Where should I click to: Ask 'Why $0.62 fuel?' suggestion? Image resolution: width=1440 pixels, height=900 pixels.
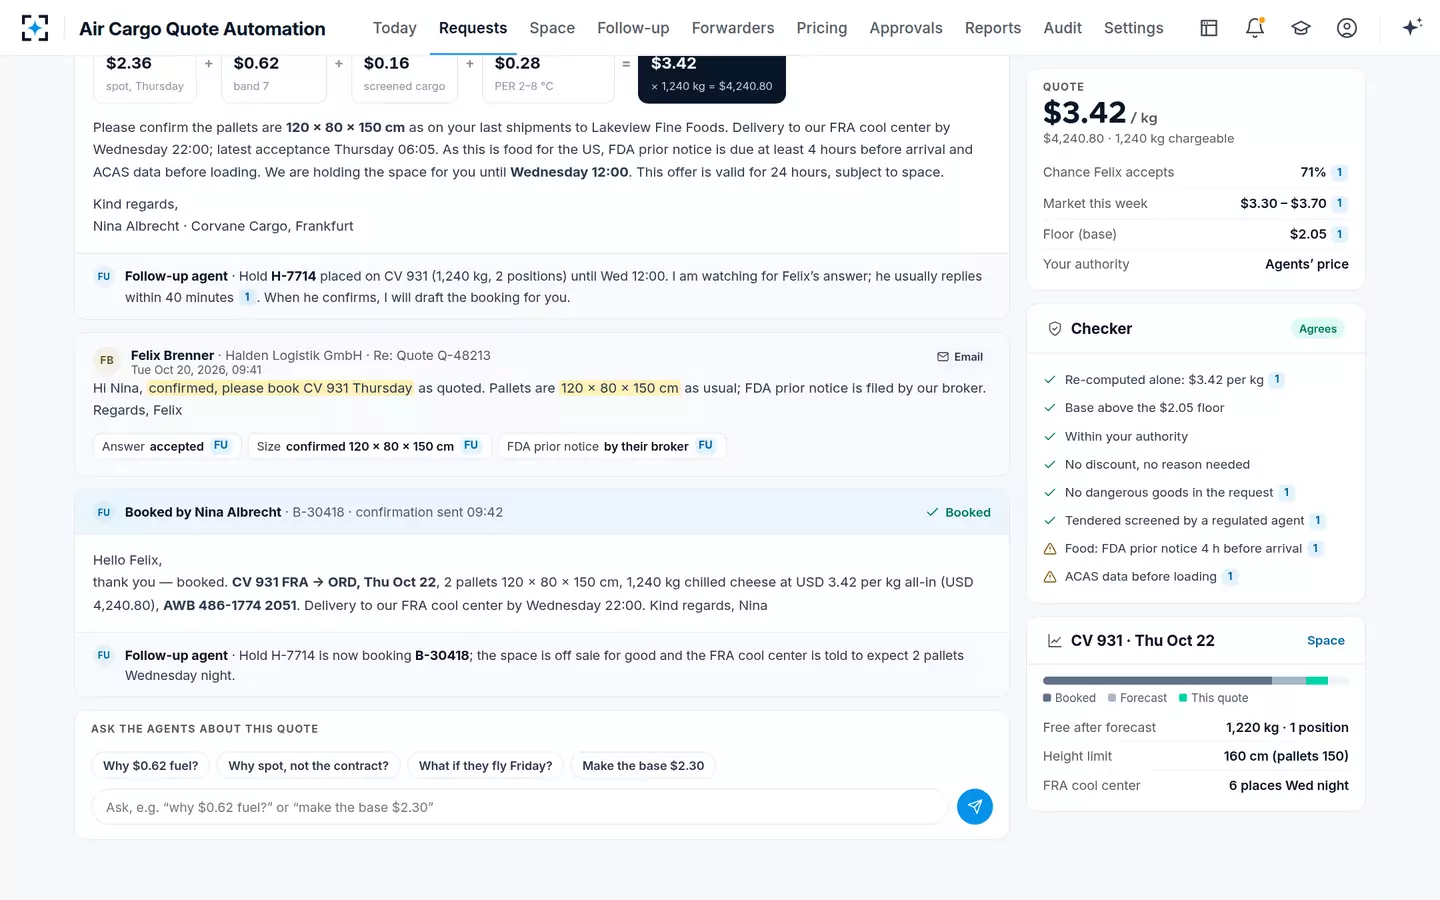[x=151, y=766]
